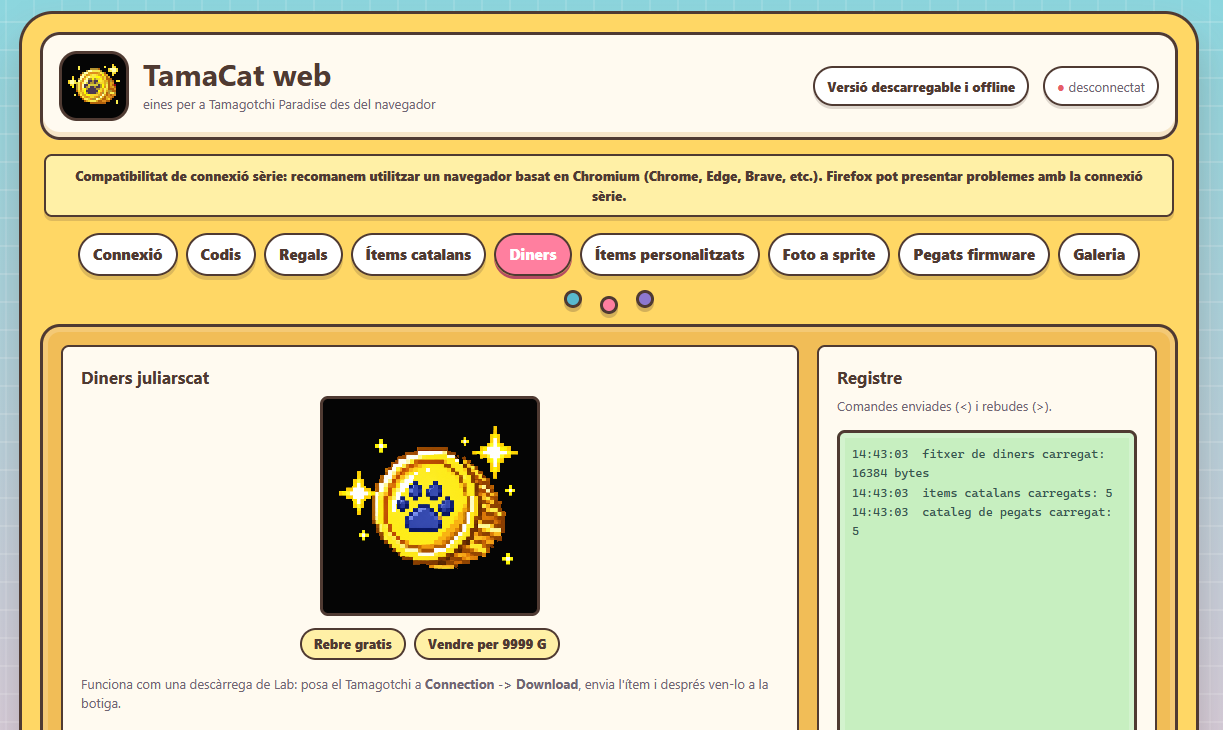Open the Galeria tab
This screenshot has height=730, width=1223.
(x=1099, y=254)
